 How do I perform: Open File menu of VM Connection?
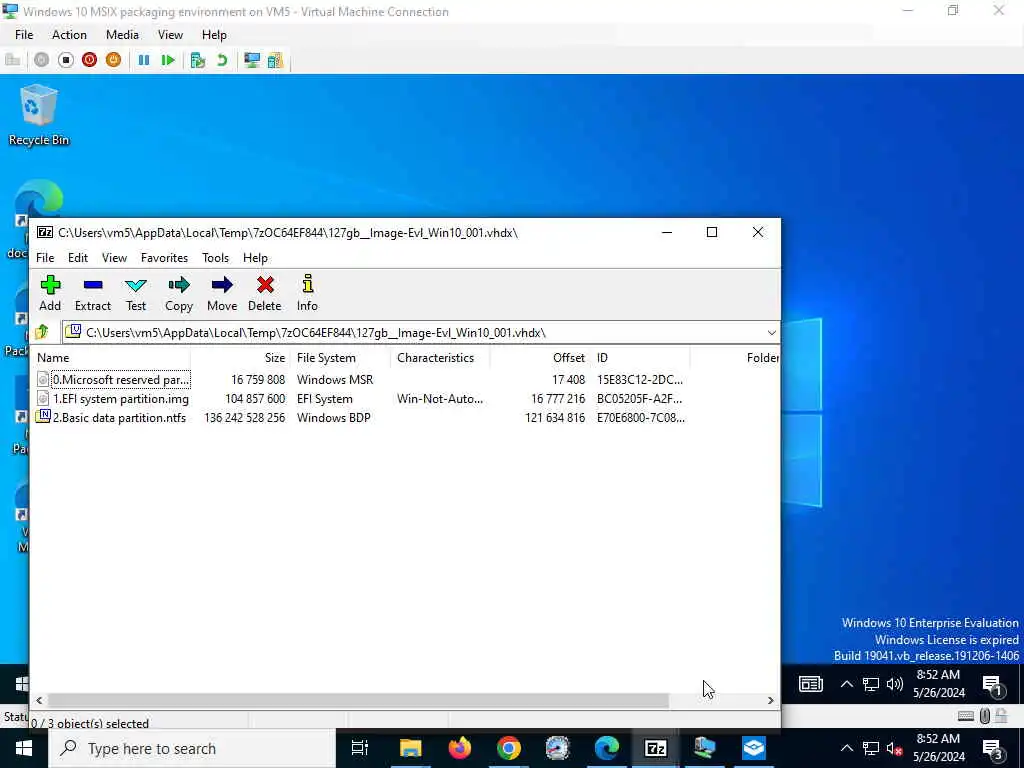[x=24, y=35]
